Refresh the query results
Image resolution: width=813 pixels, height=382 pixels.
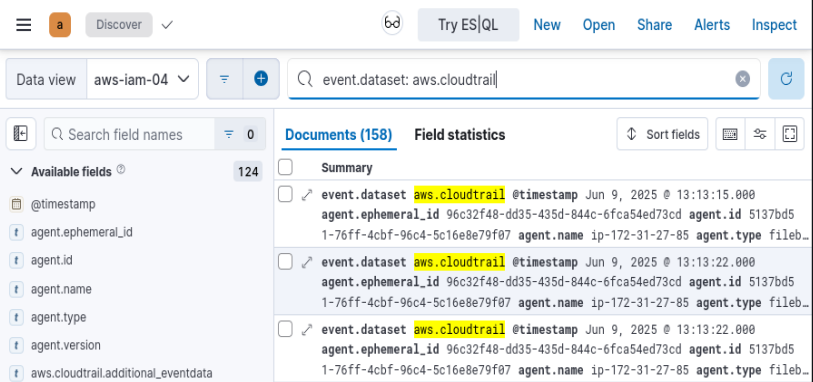786,79
